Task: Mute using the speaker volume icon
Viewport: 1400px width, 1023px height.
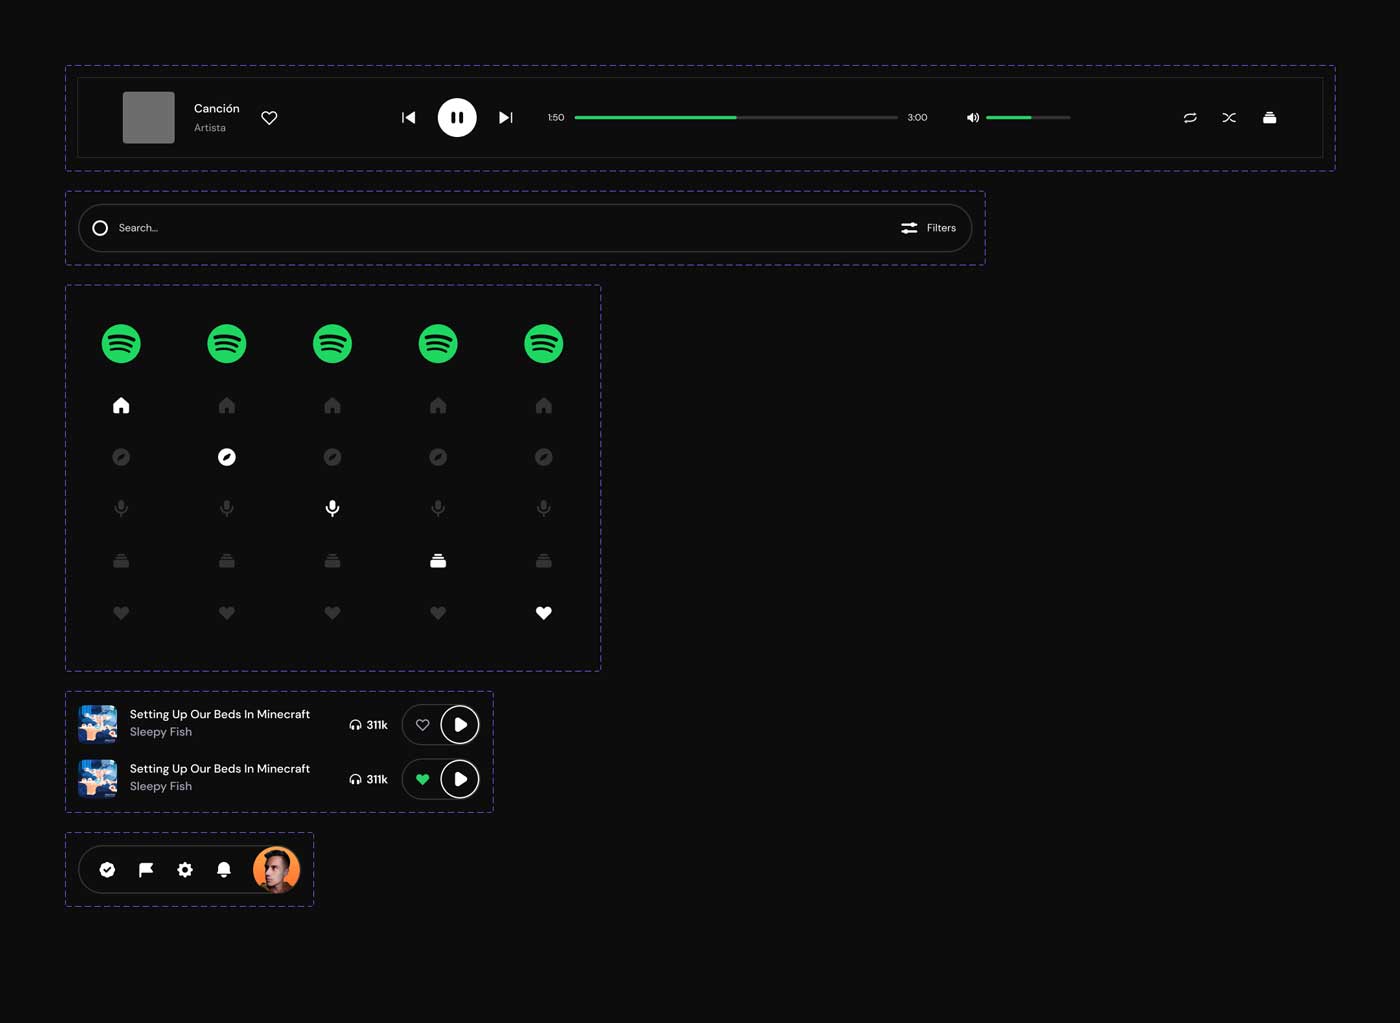Action: coord(972,118)
